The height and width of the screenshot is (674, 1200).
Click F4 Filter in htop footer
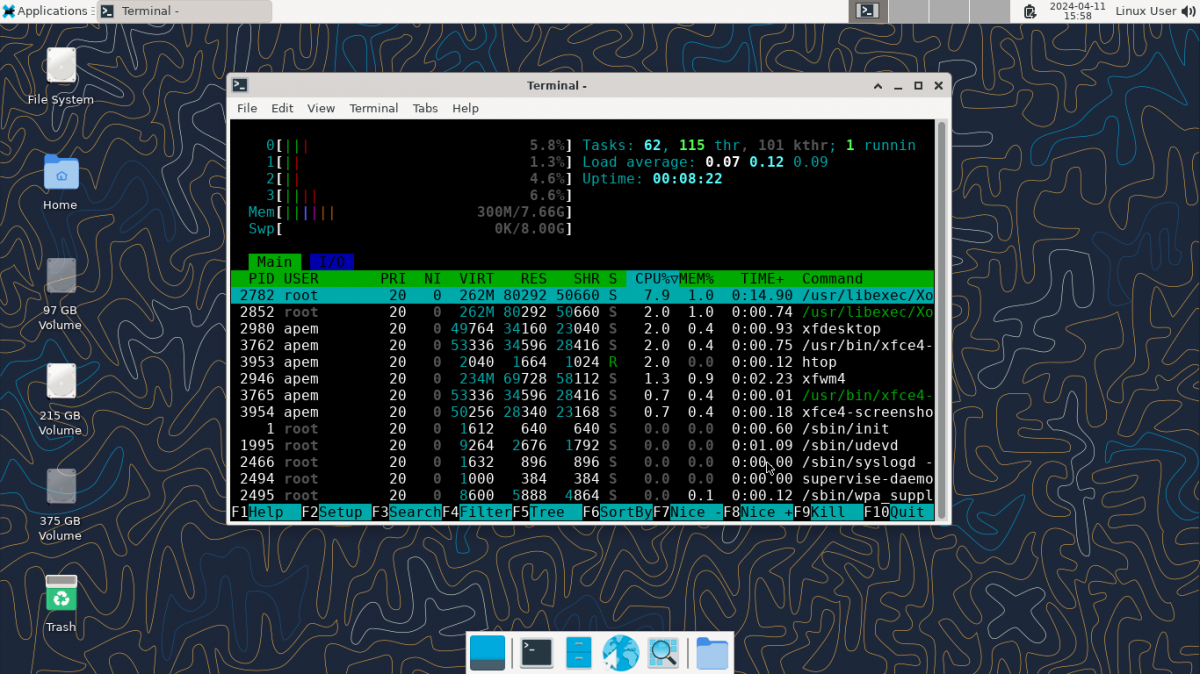[x=477, y=512]
